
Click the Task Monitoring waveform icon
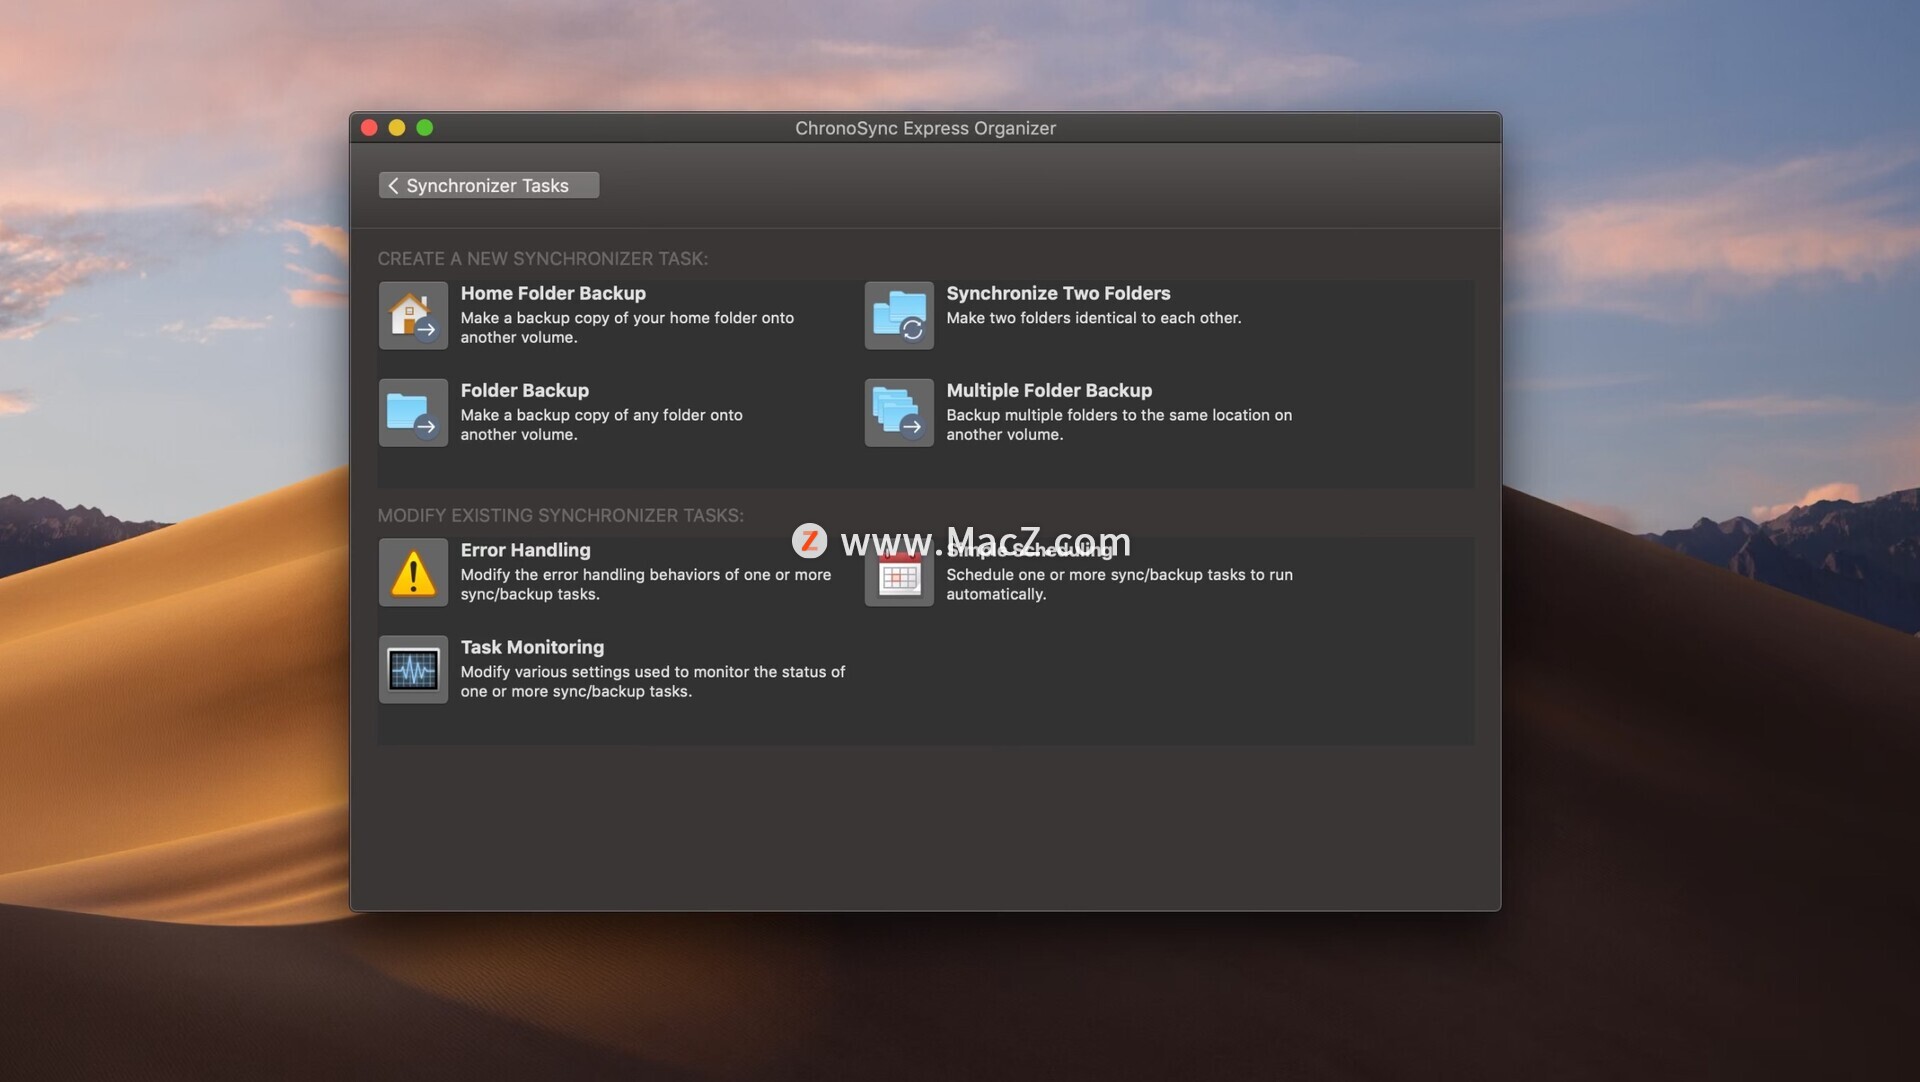click(x=413, y=669)
